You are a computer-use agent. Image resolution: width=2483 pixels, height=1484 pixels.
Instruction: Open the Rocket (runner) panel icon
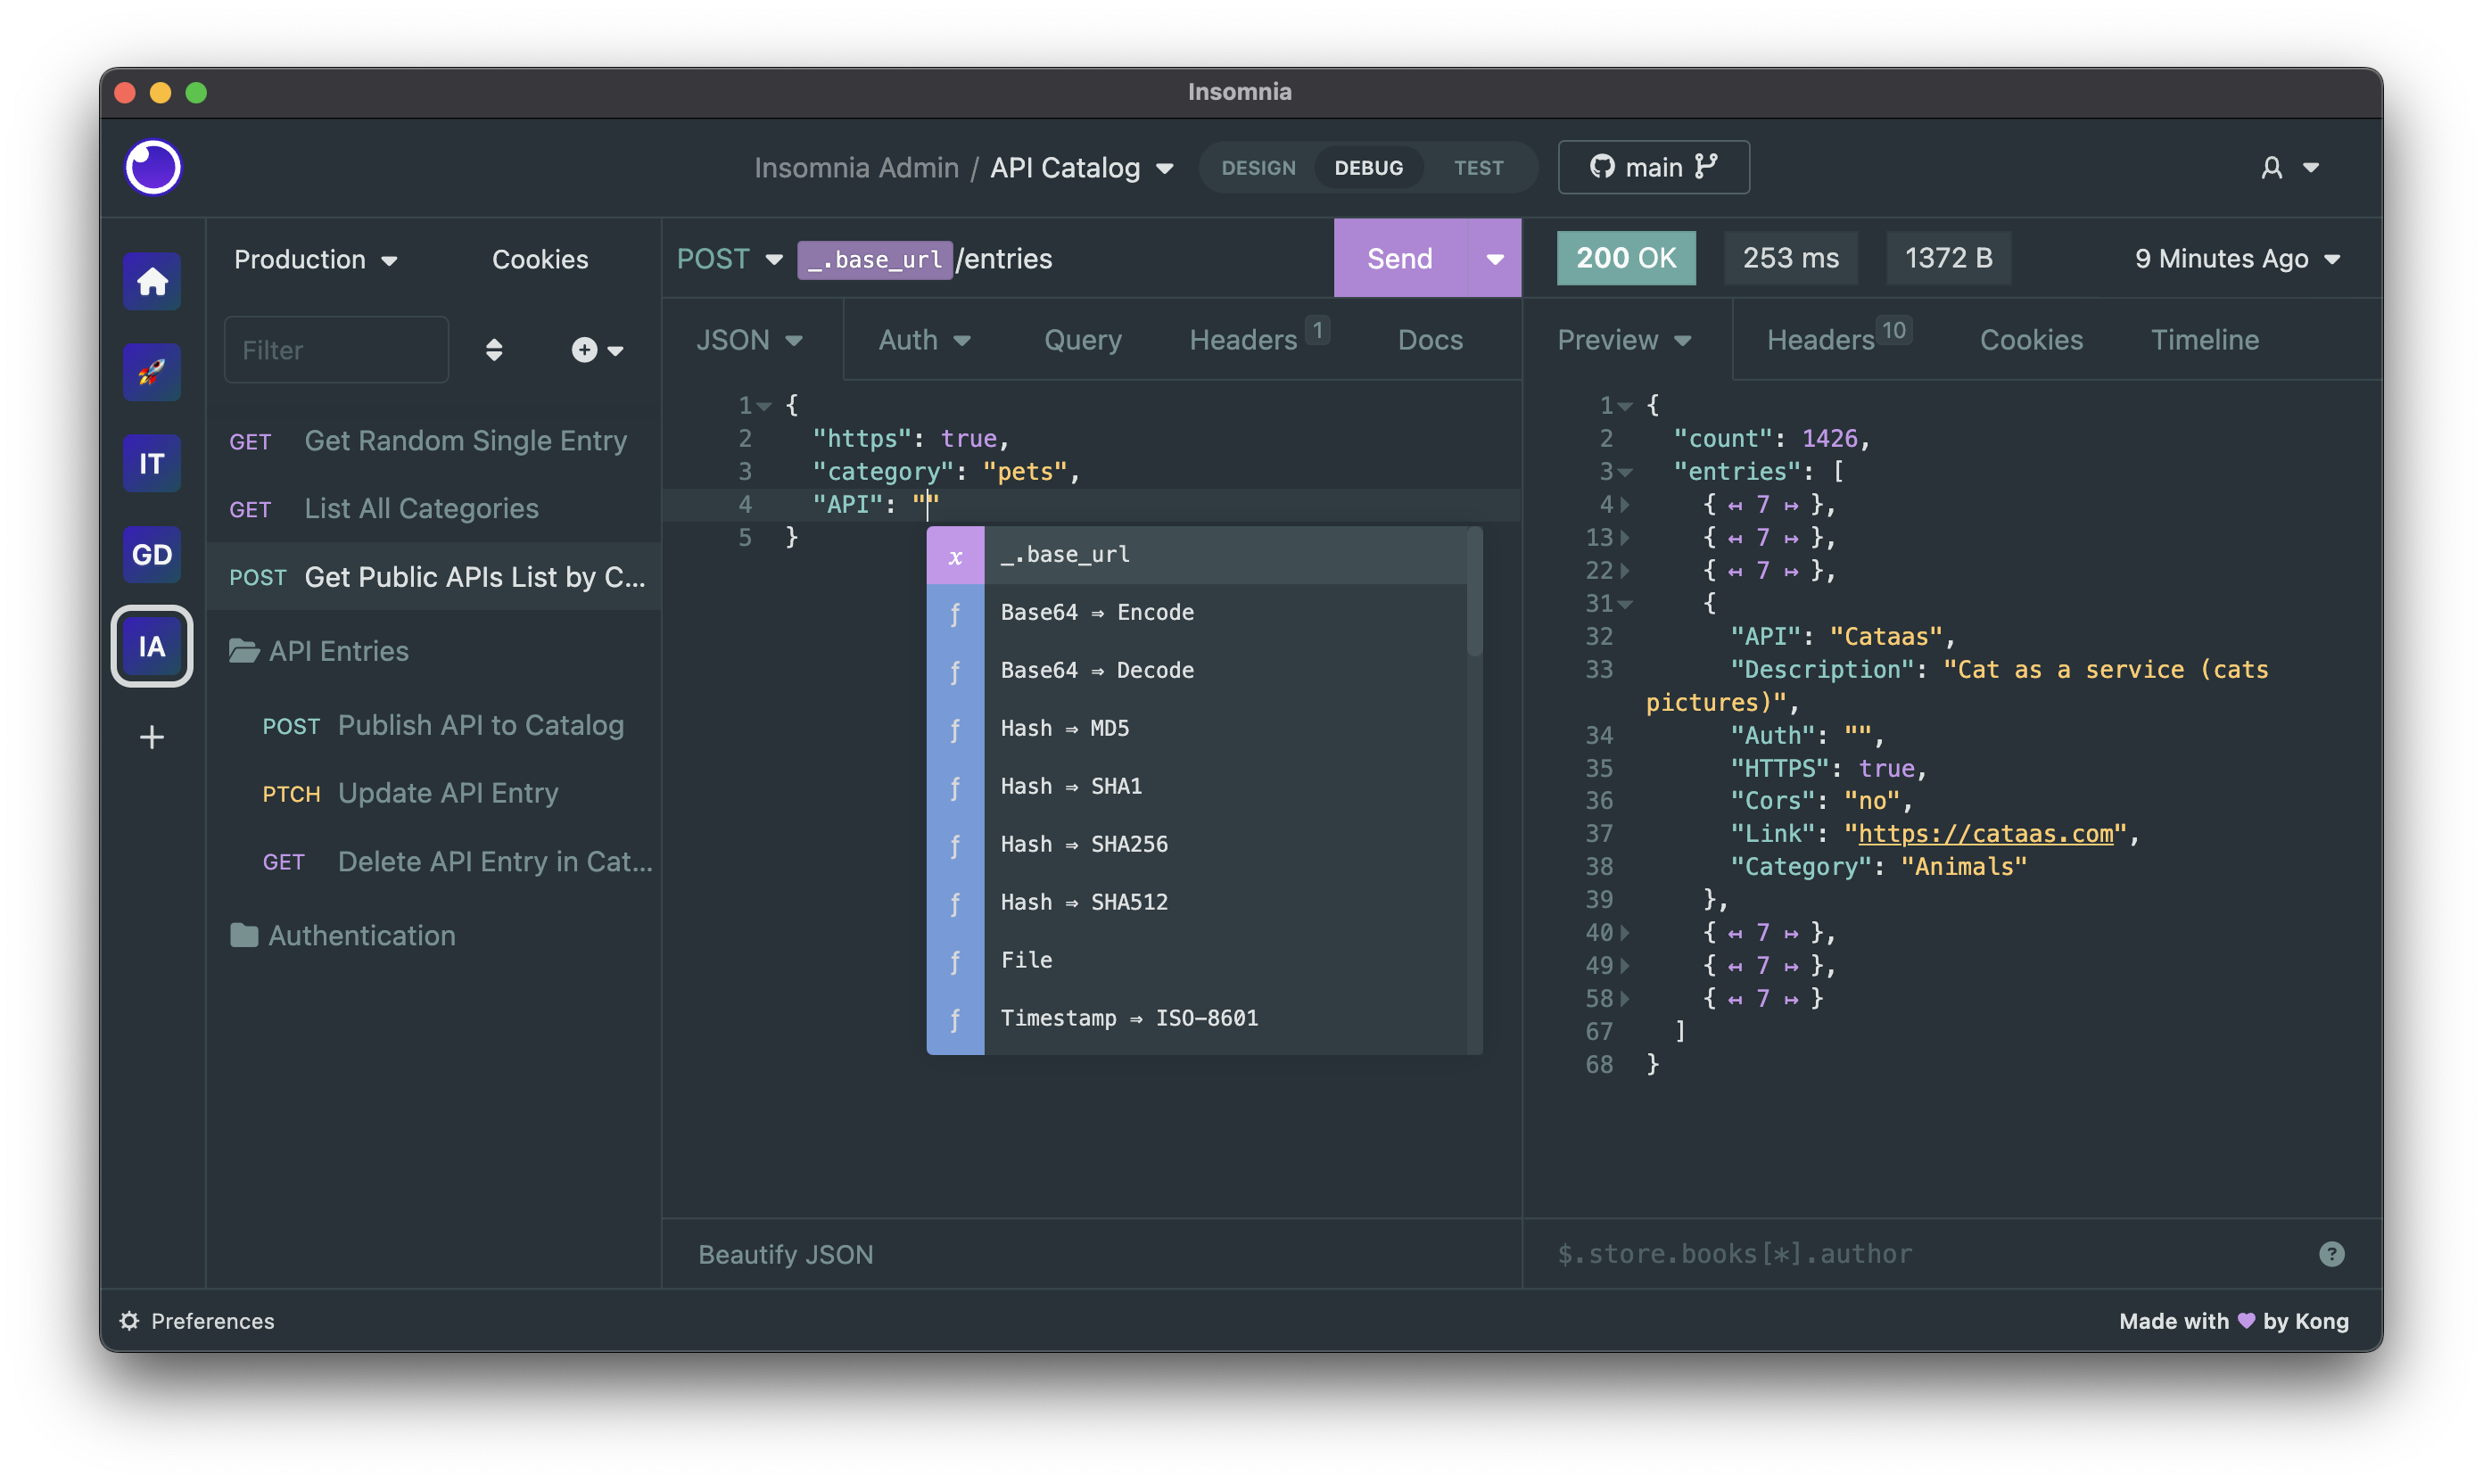pos(152,369)
